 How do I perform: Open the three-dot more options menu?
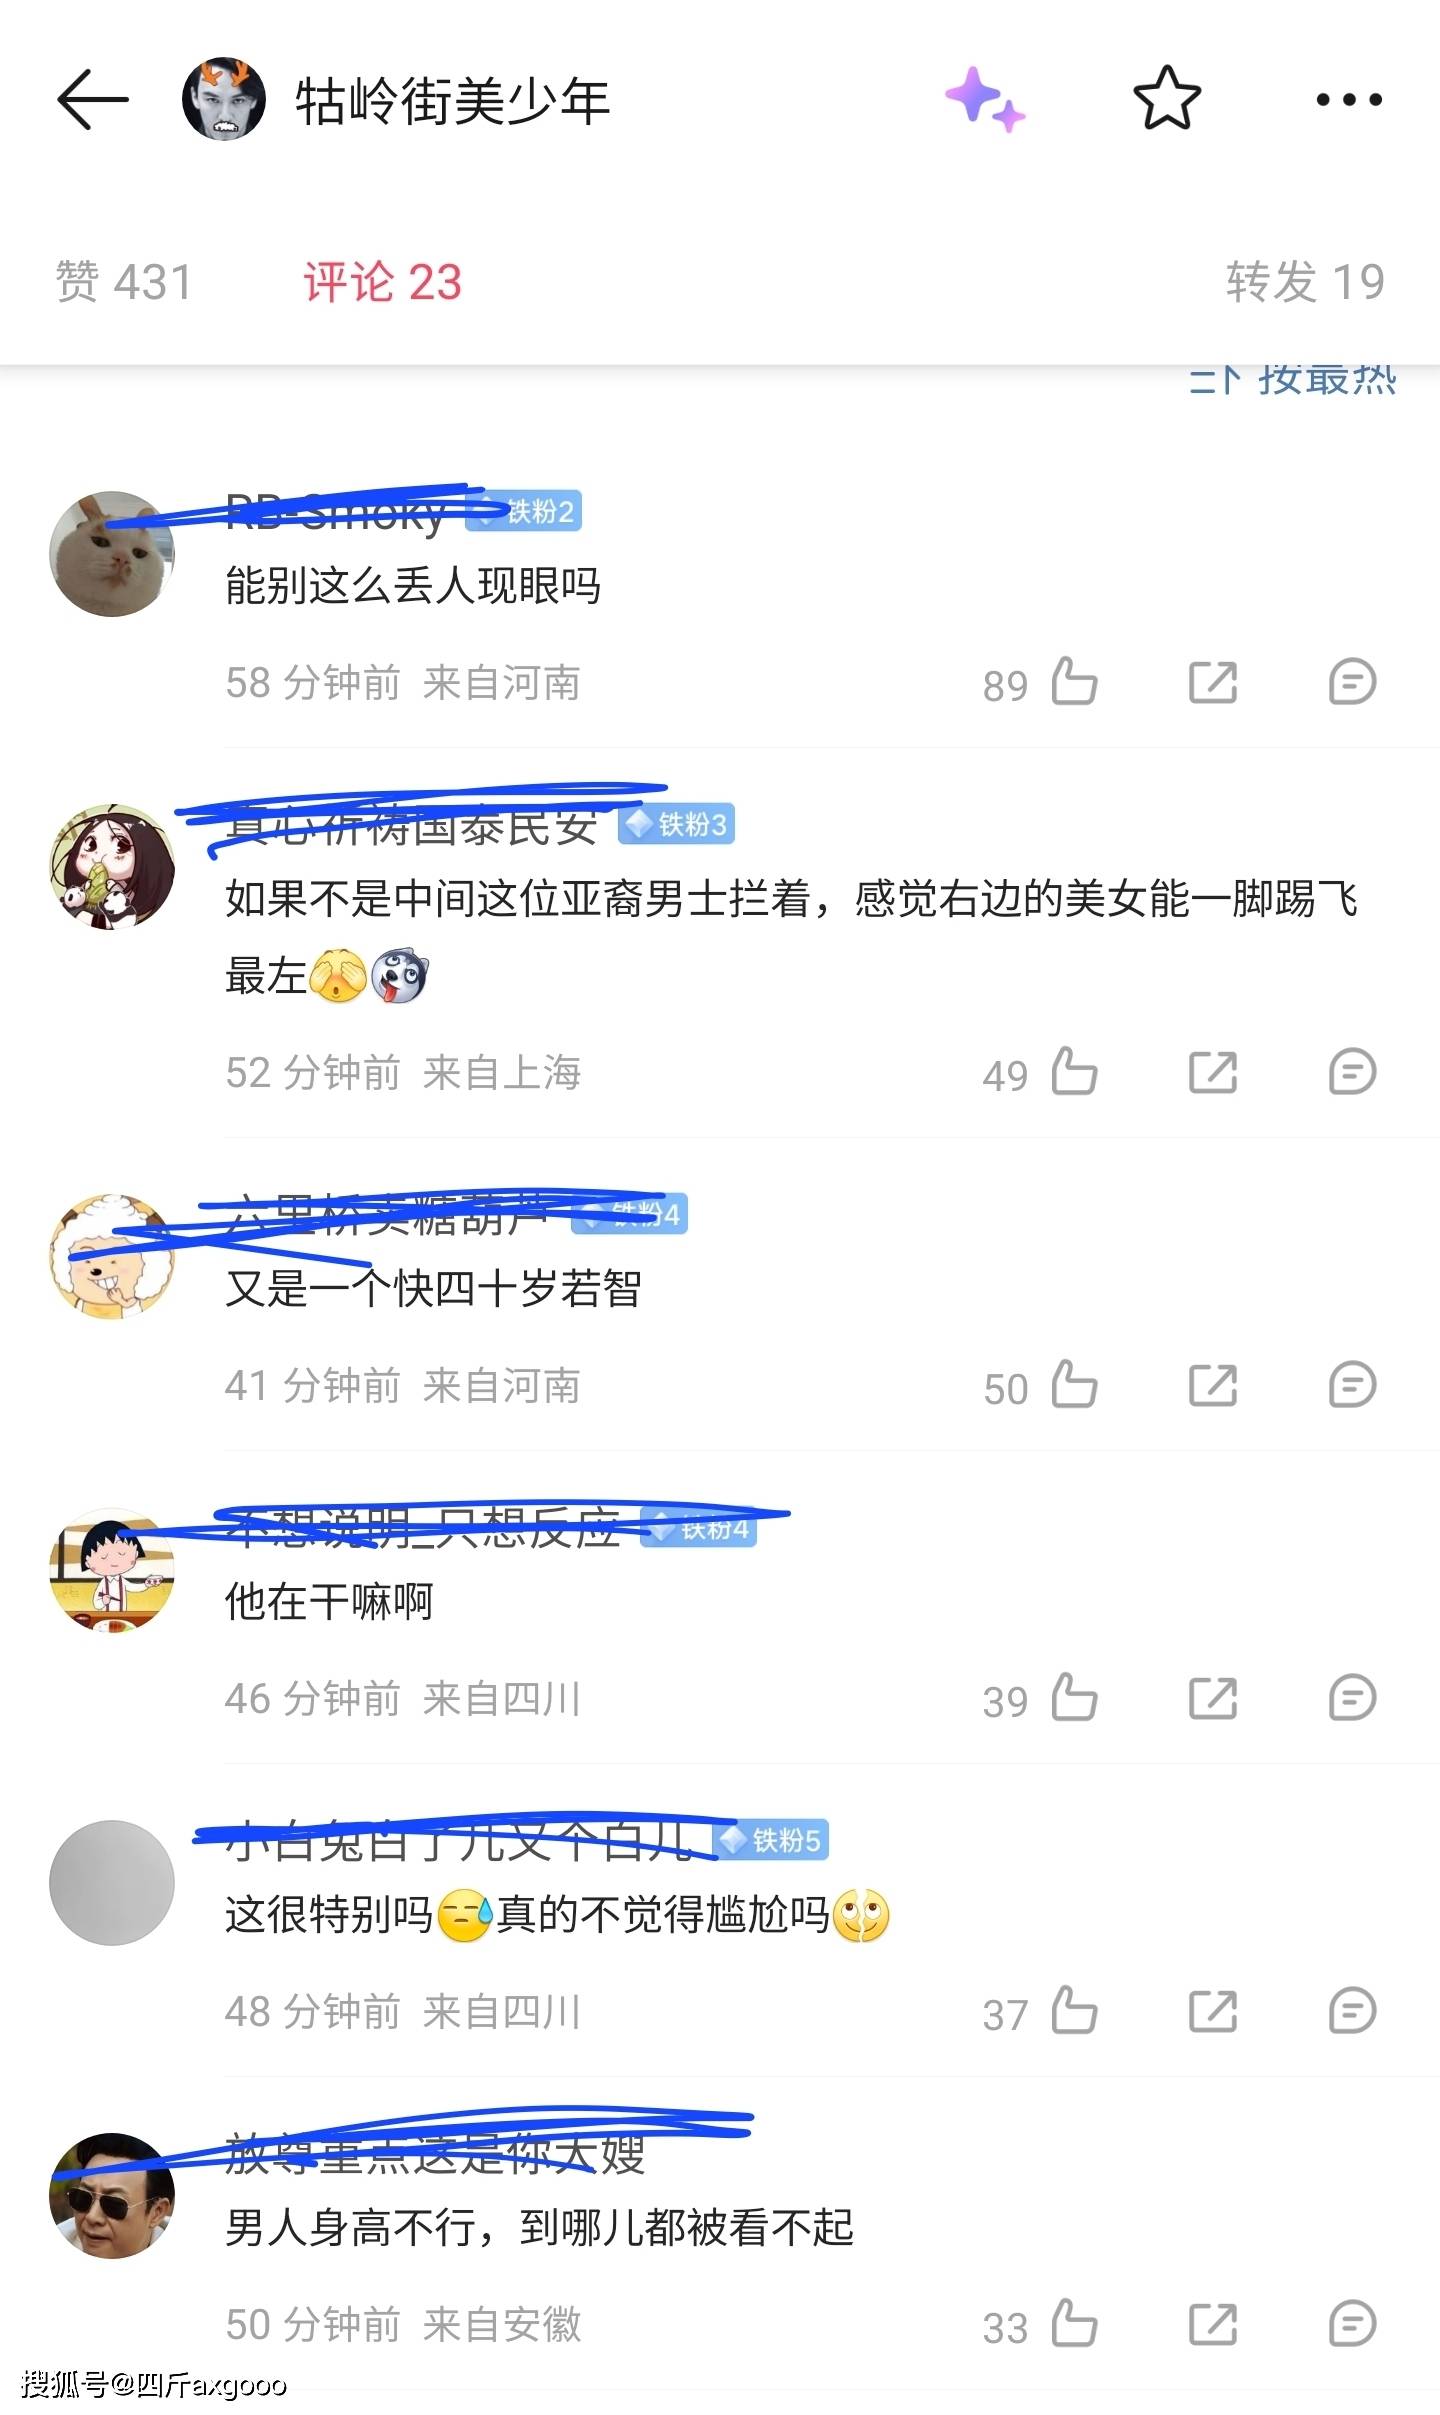click(1349, 99)
